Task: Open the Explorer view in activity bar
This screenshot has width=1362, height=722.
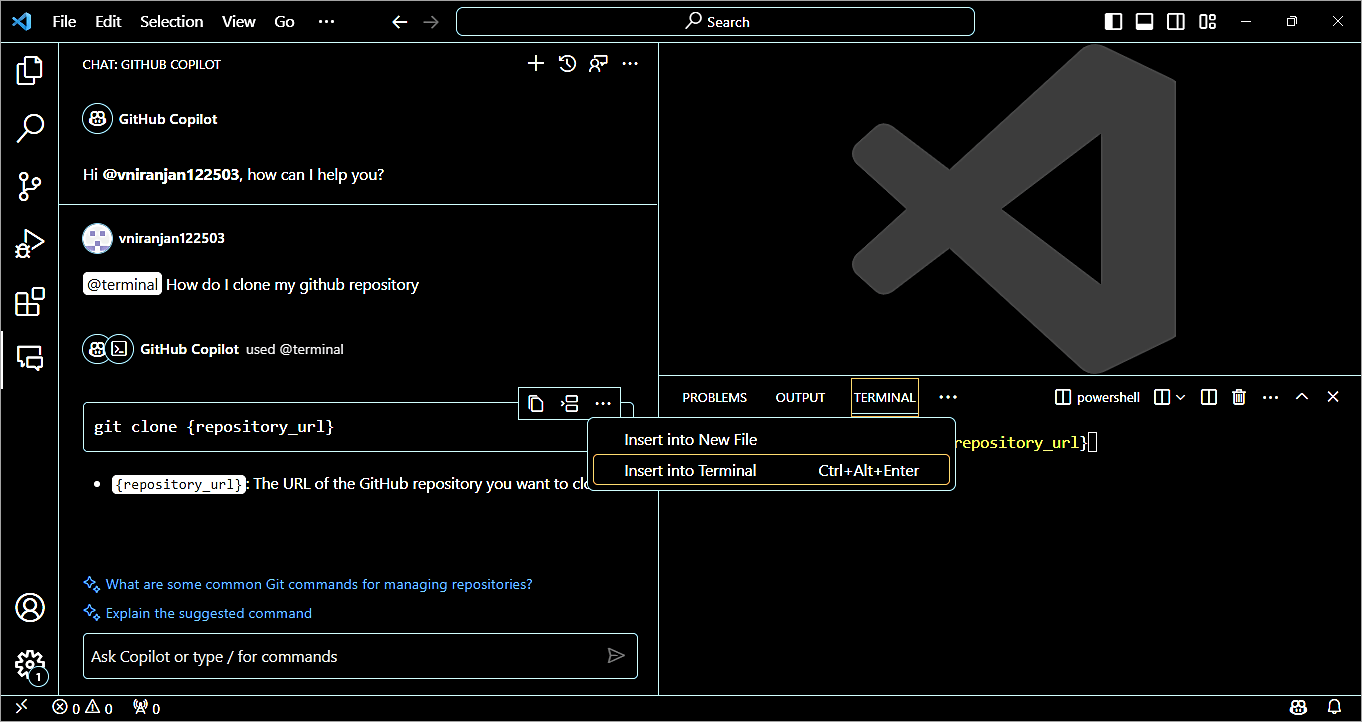Action: click(x=30, y=70)
